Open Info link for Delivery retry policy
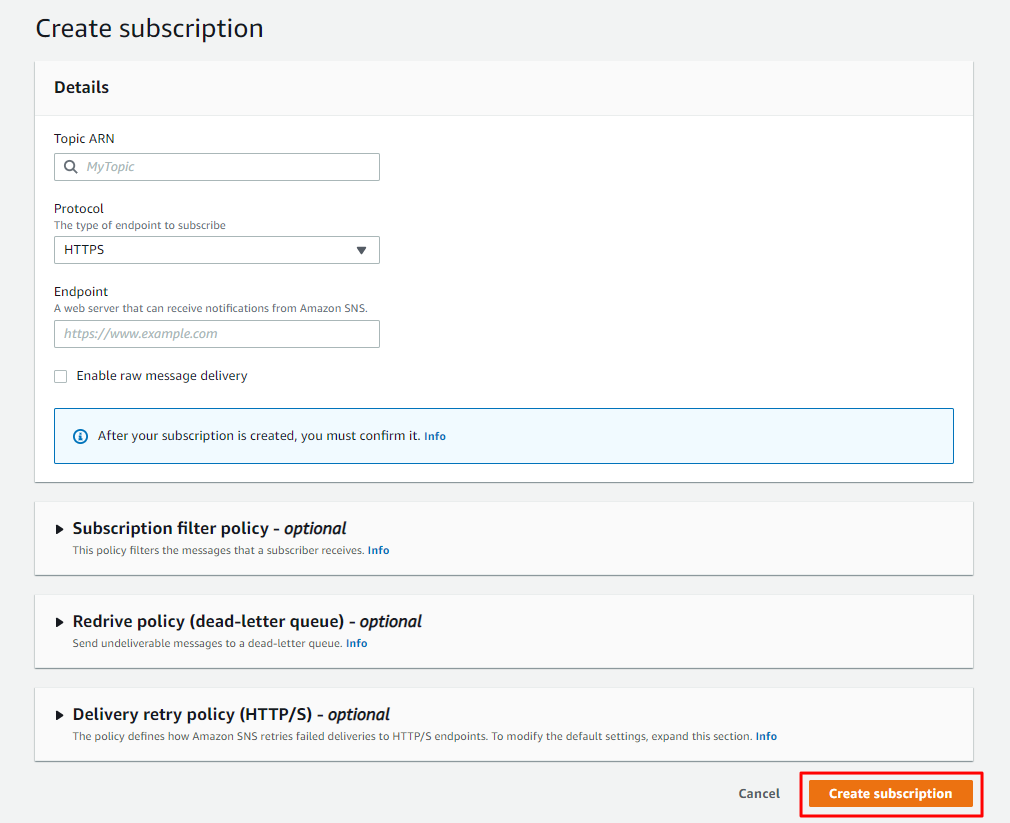 (766, 737)
